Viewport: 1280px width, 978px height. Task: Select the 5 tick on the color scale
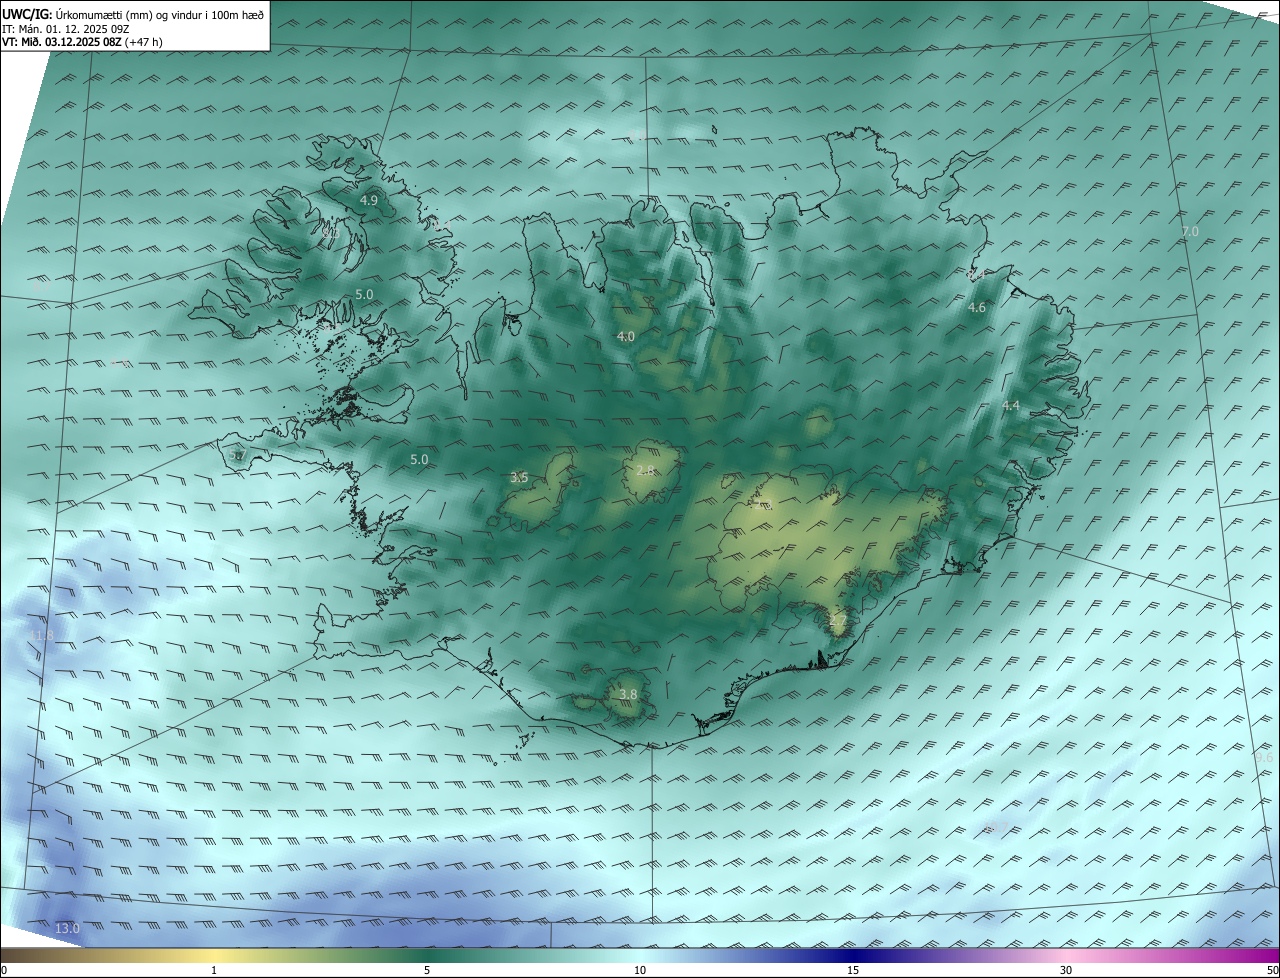point(427,970)
